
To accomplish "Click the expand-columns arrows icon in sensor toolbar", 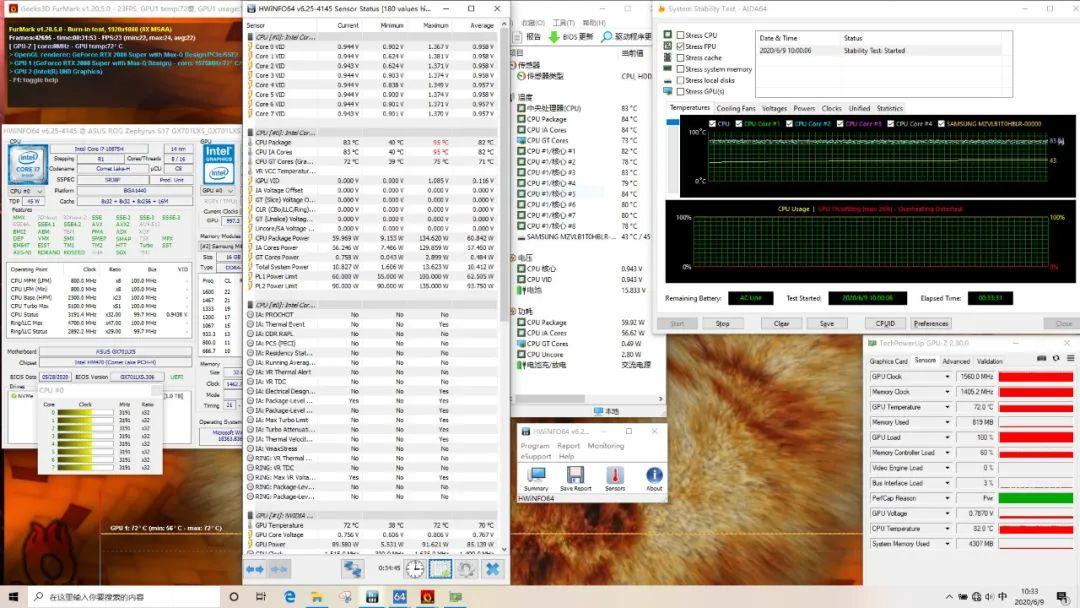I will (x=255, y=568).
